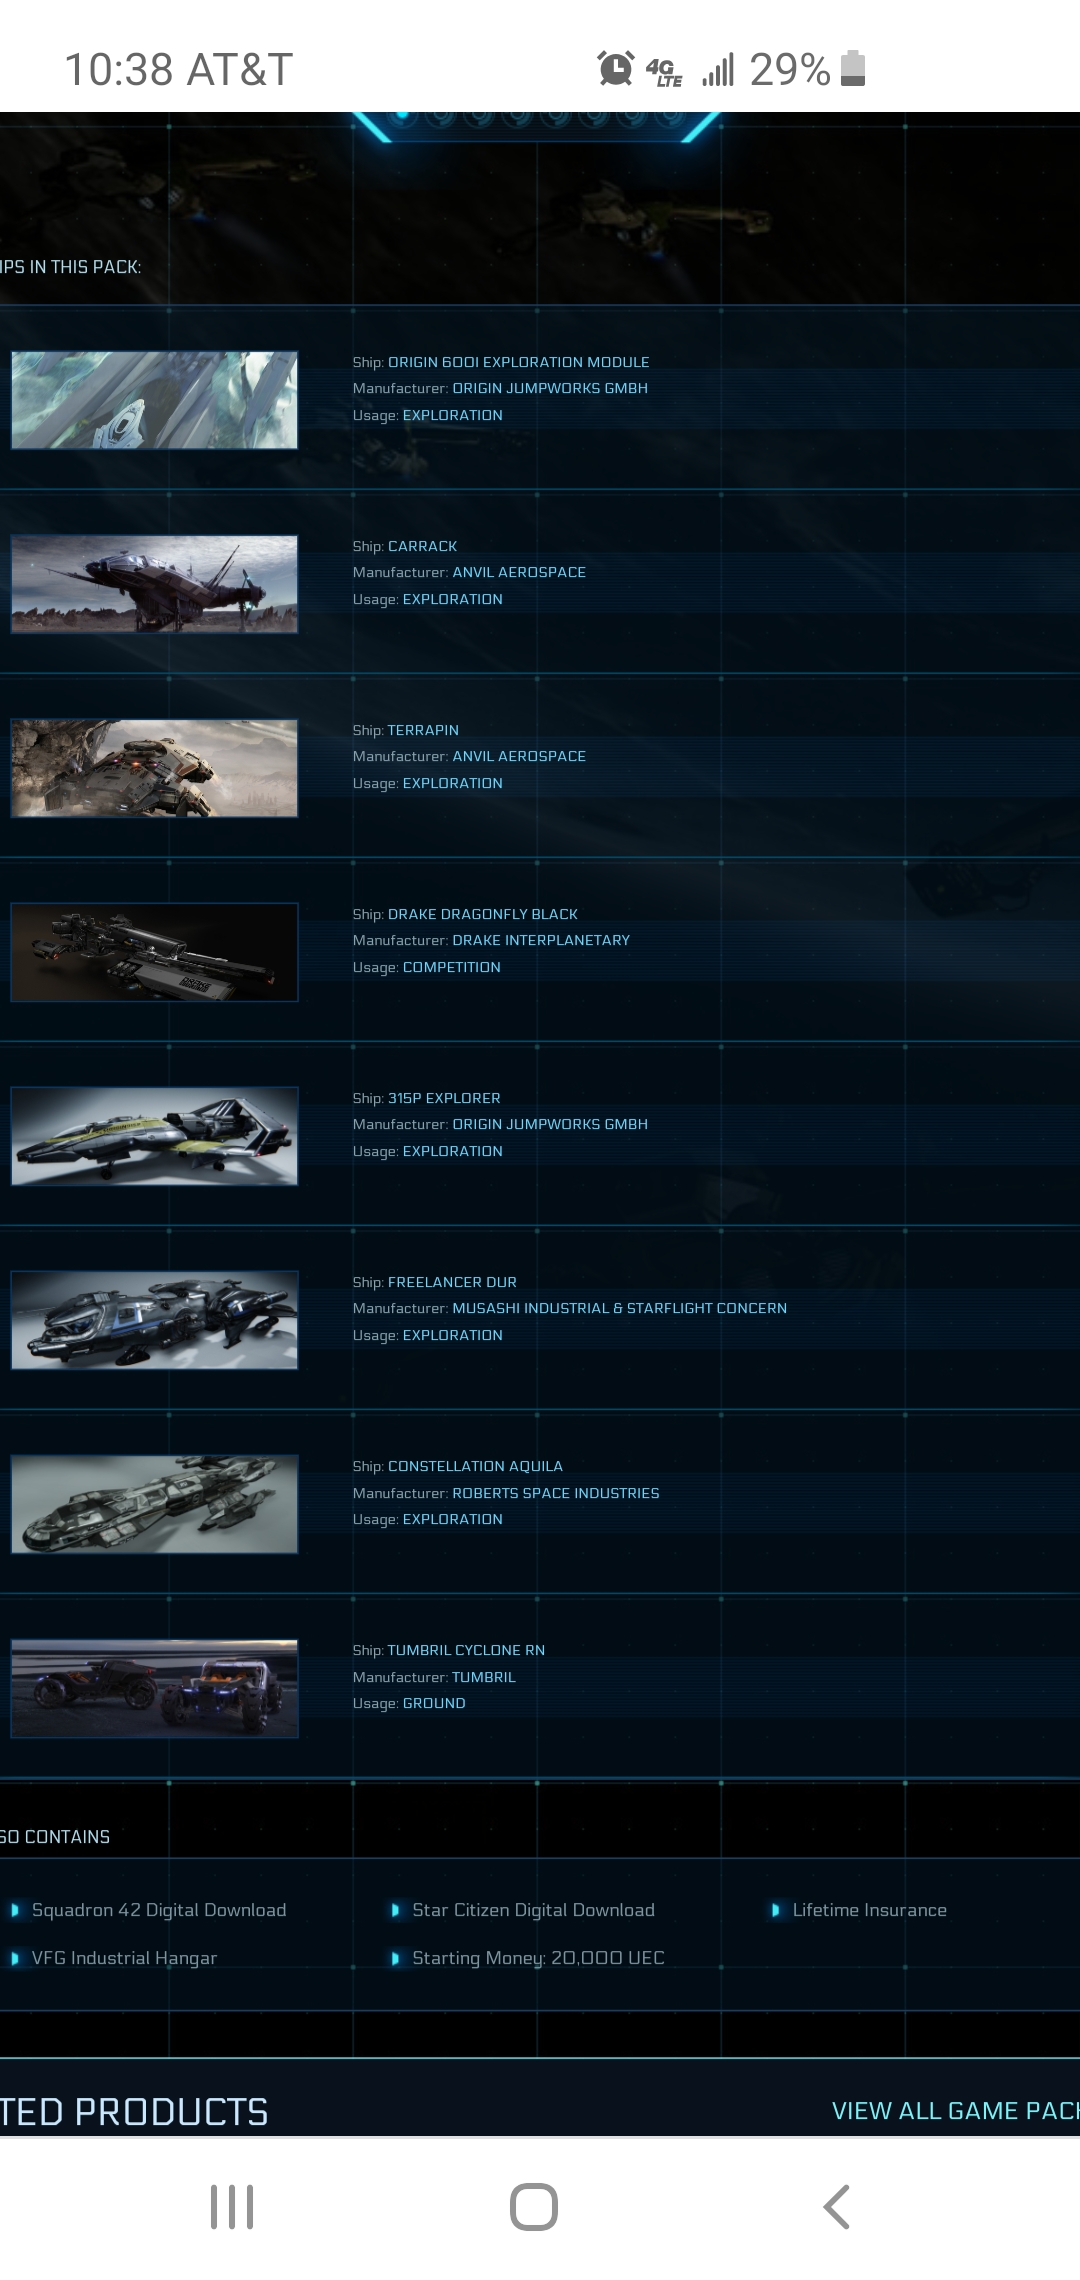
Task: Open the Terrapin ship thumbnail
Action: coord(154,768)
